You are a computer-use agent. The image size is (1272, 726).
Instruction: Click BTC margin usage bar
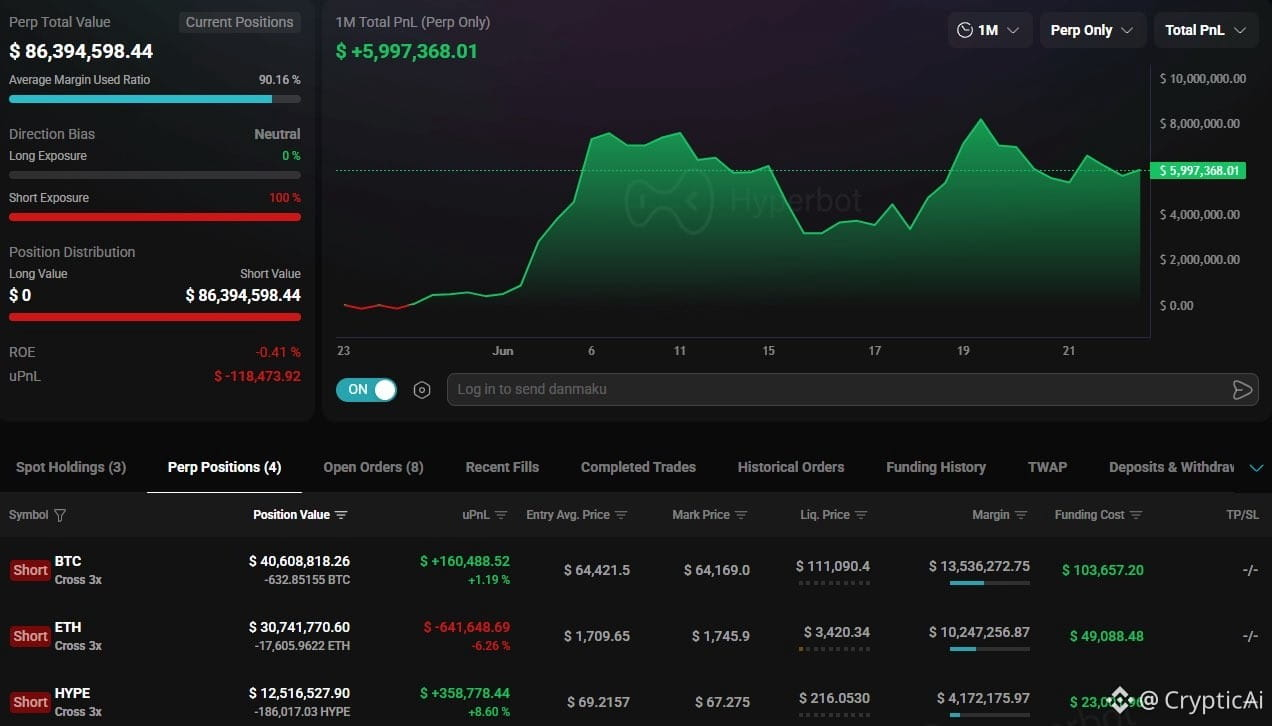989,582
